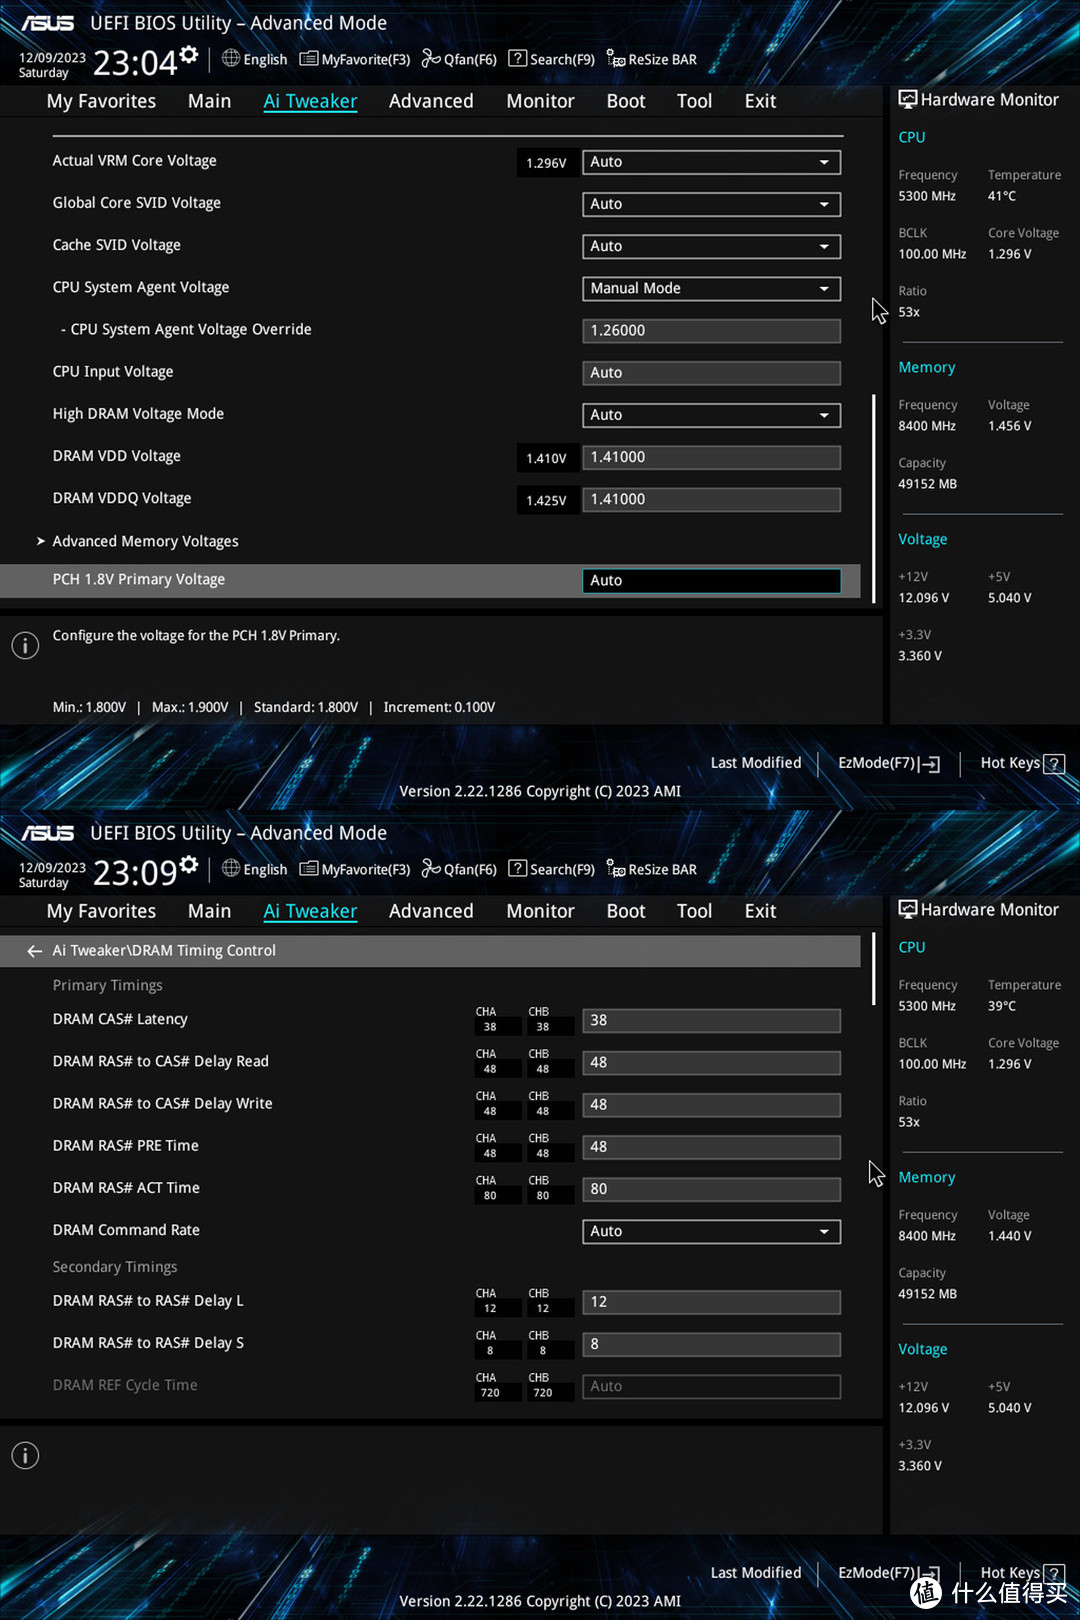This screenshot has height=1620, width=1080.
Task: Open the DRAM Command Rate dropdown
Action: [x=711, y=1231]
